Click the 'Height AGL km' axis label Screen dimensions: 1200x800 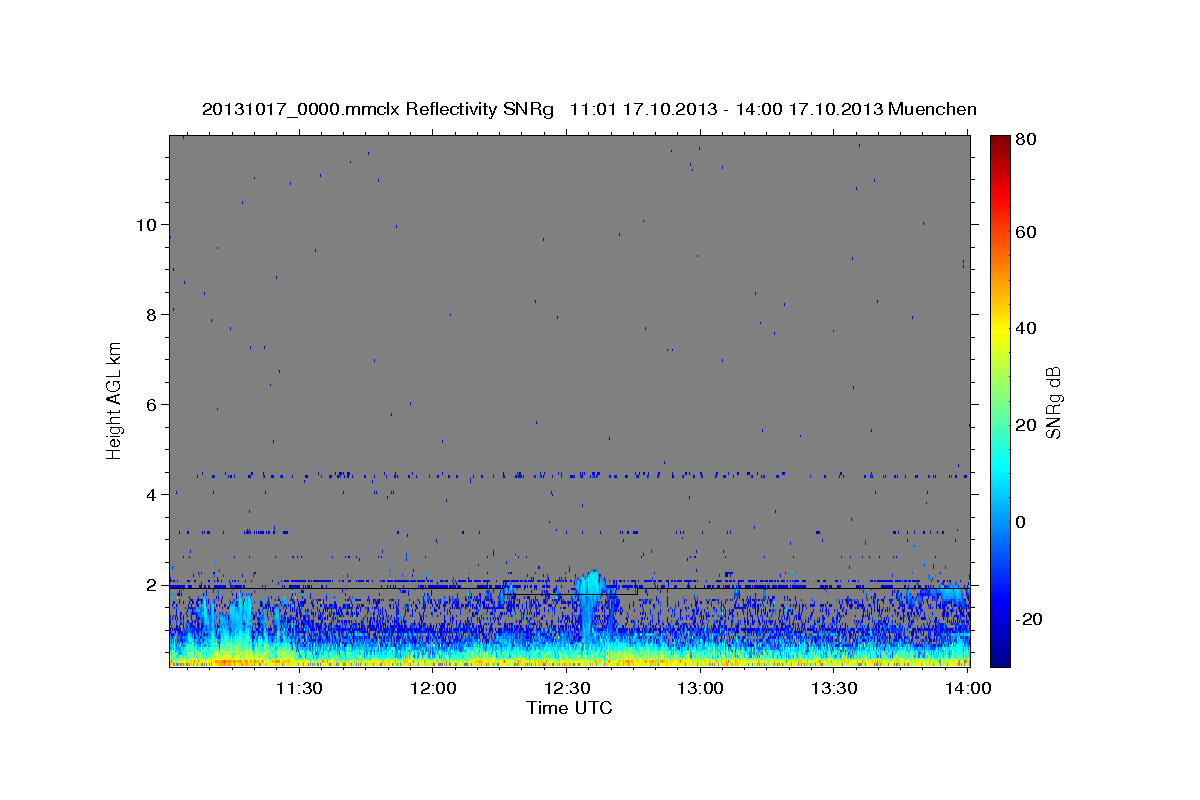pyautogui.click(x=114, y=400)
